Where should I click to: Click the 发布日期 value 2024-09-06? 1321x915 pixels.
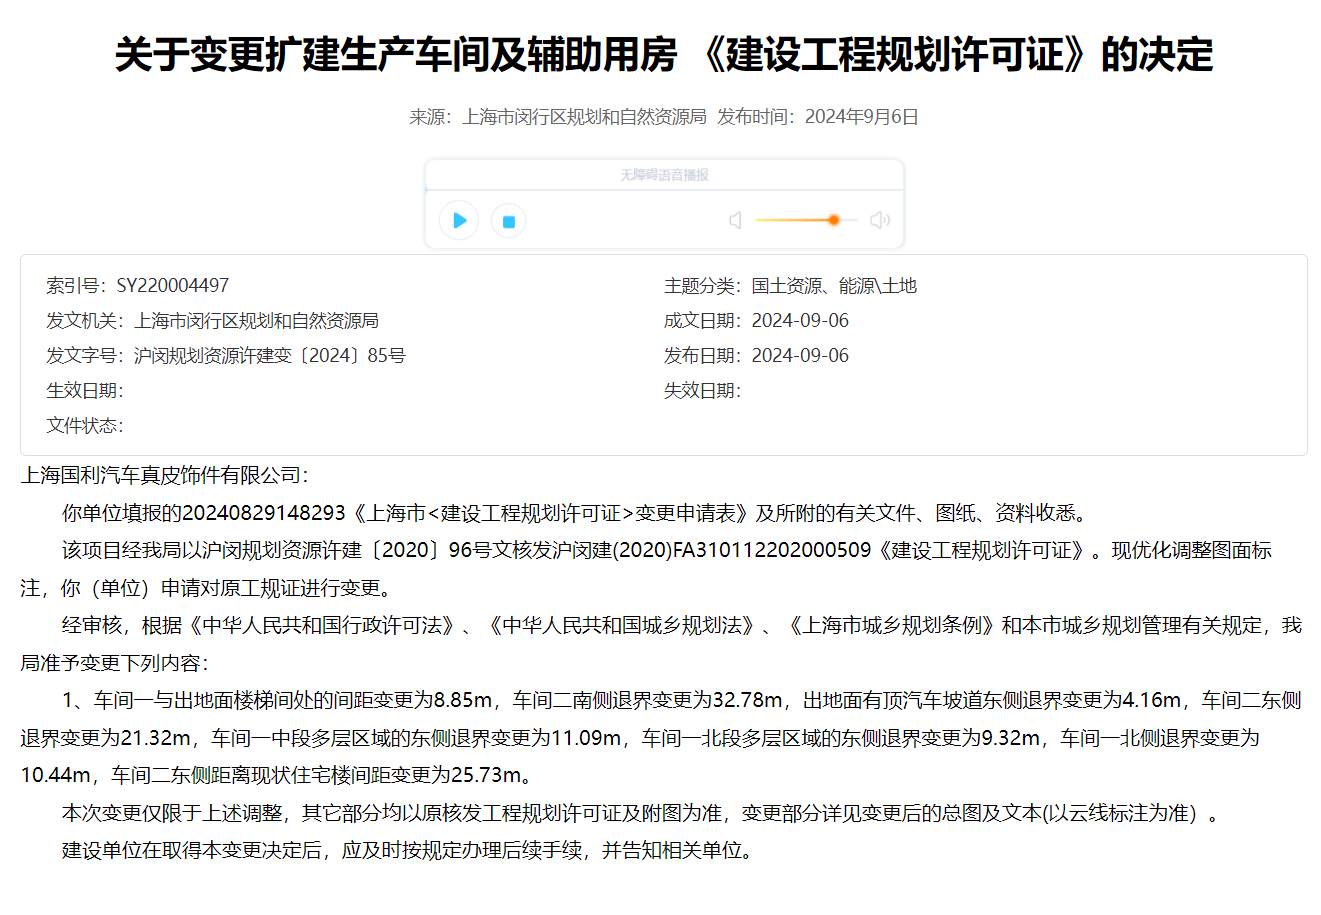(800, 356)
